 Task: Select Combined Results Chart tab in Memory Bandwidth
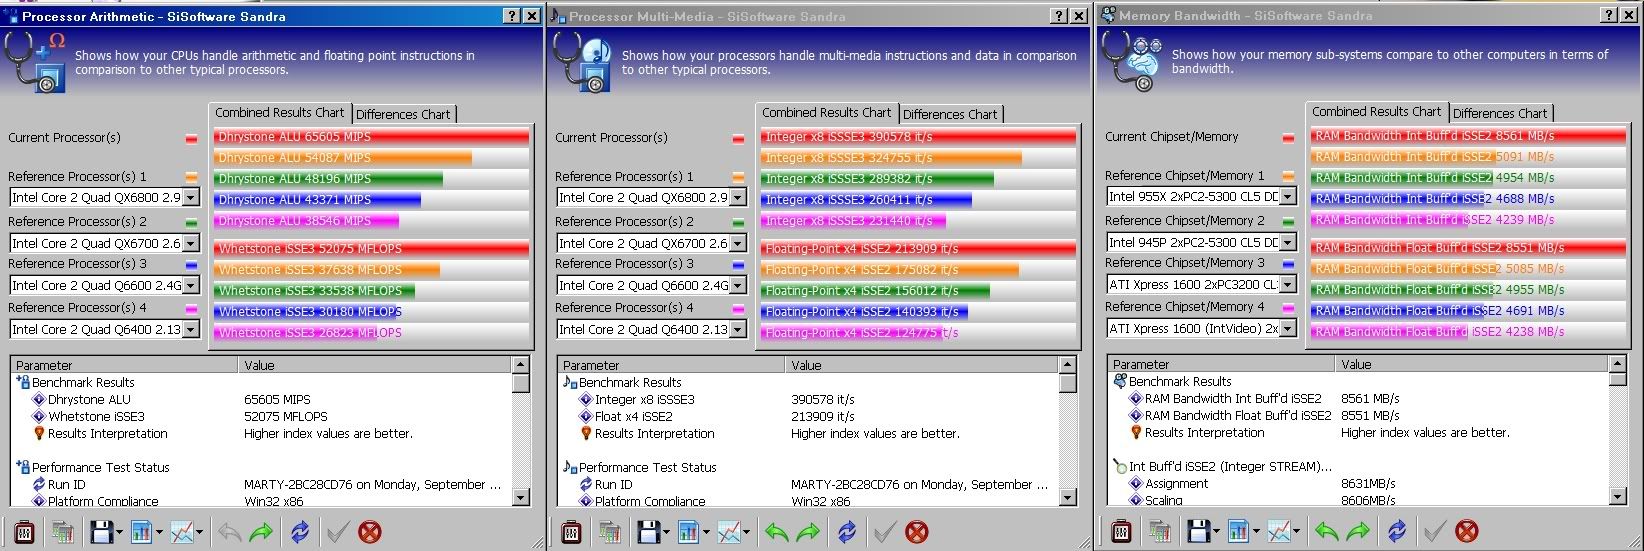[x=1377, y=112]
